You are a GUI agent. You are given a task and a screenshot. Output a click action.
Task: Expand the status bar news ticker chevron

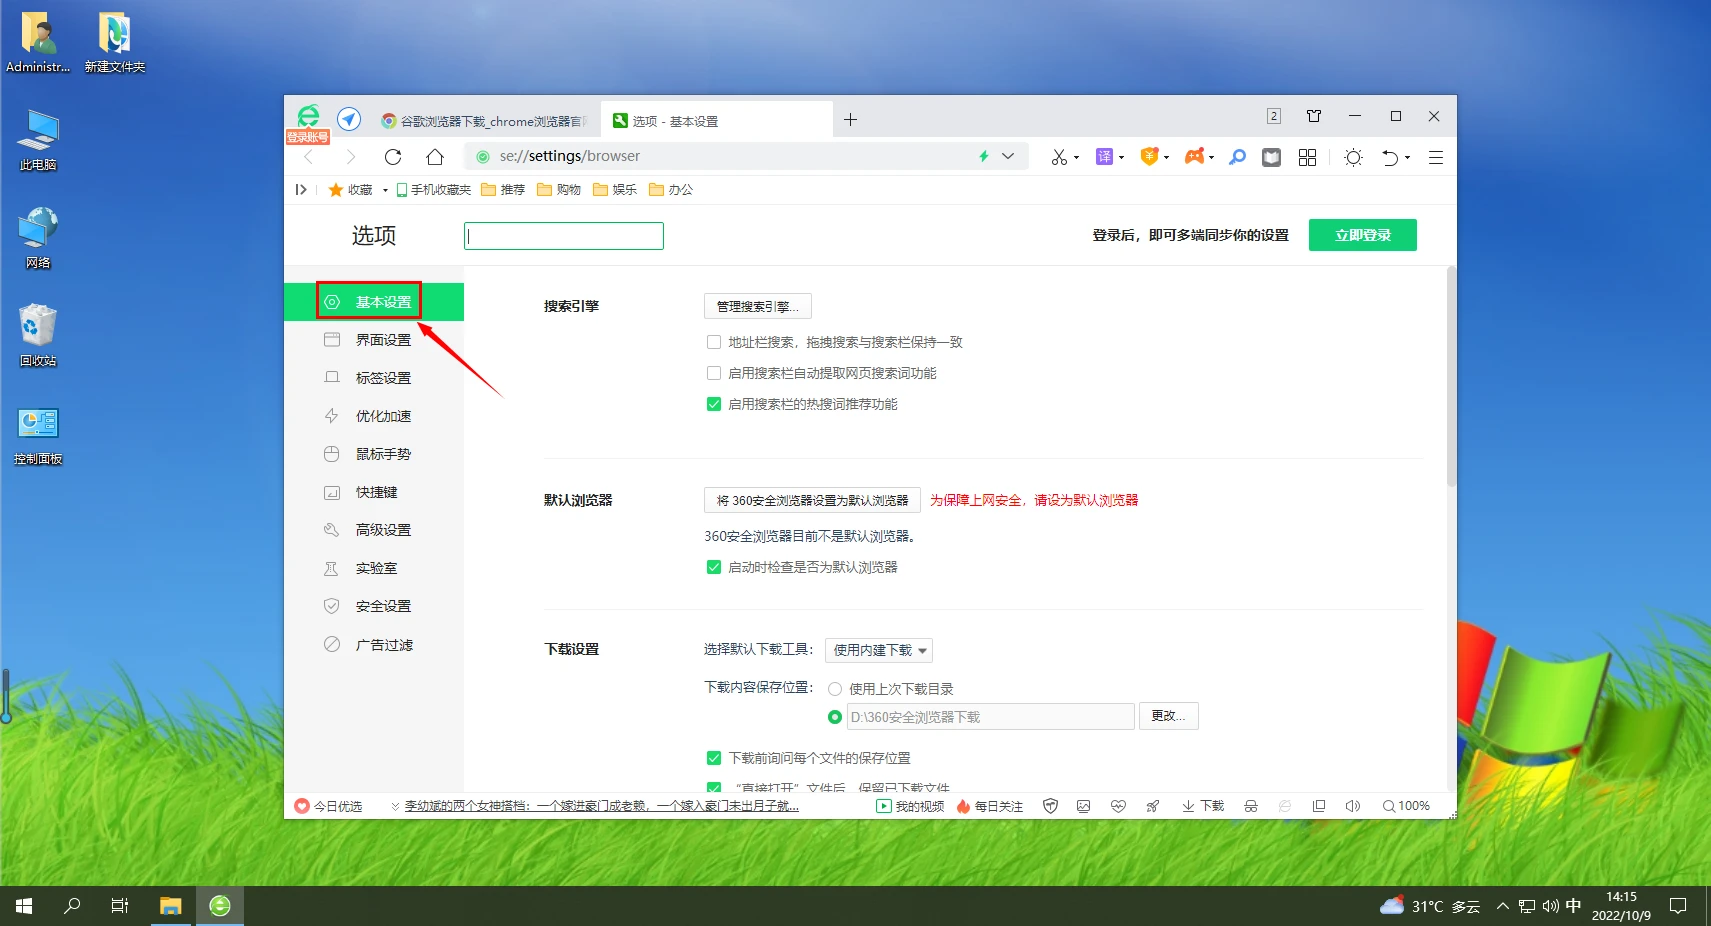tap(395, 806)
